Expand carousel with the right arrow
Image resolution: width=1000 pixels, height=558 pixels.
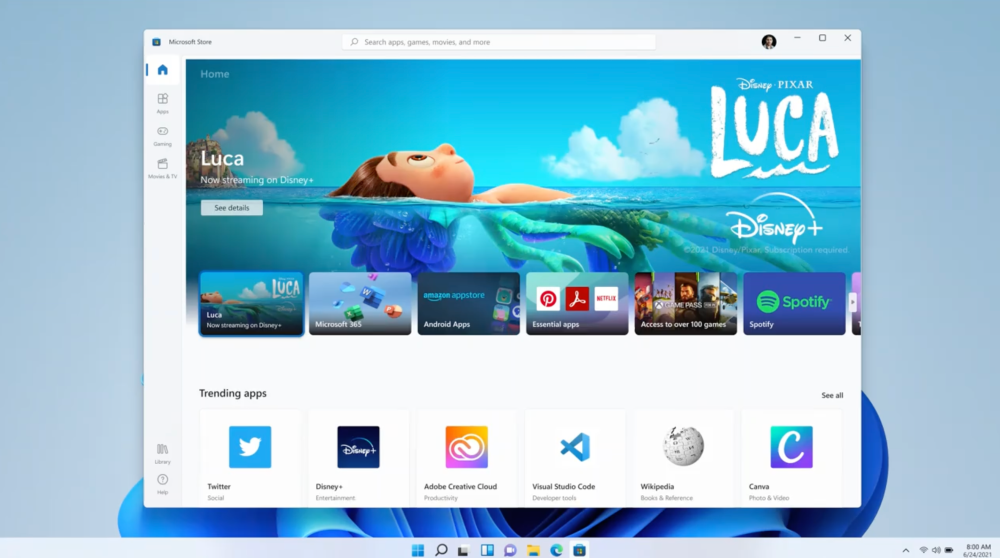(x=853, y=301)
